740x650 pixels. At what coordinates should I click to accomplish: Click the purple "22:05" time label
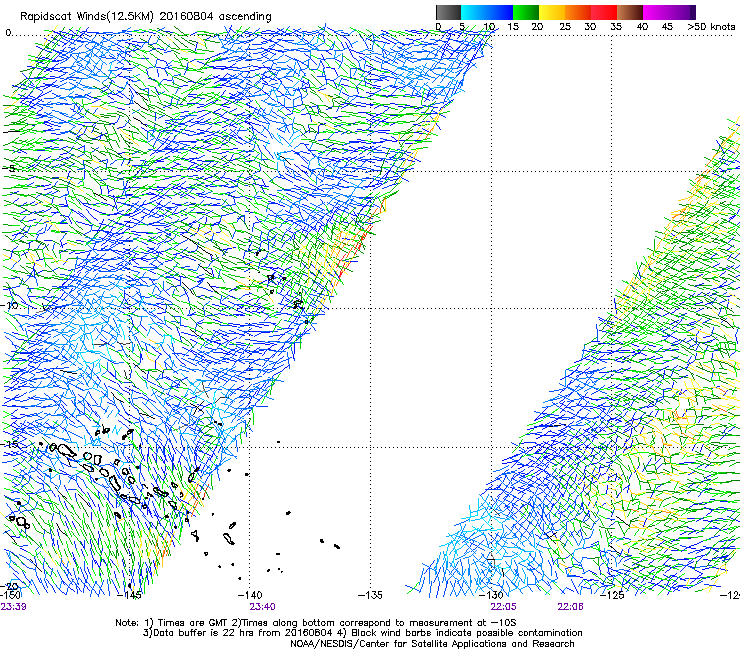[504, 607]
